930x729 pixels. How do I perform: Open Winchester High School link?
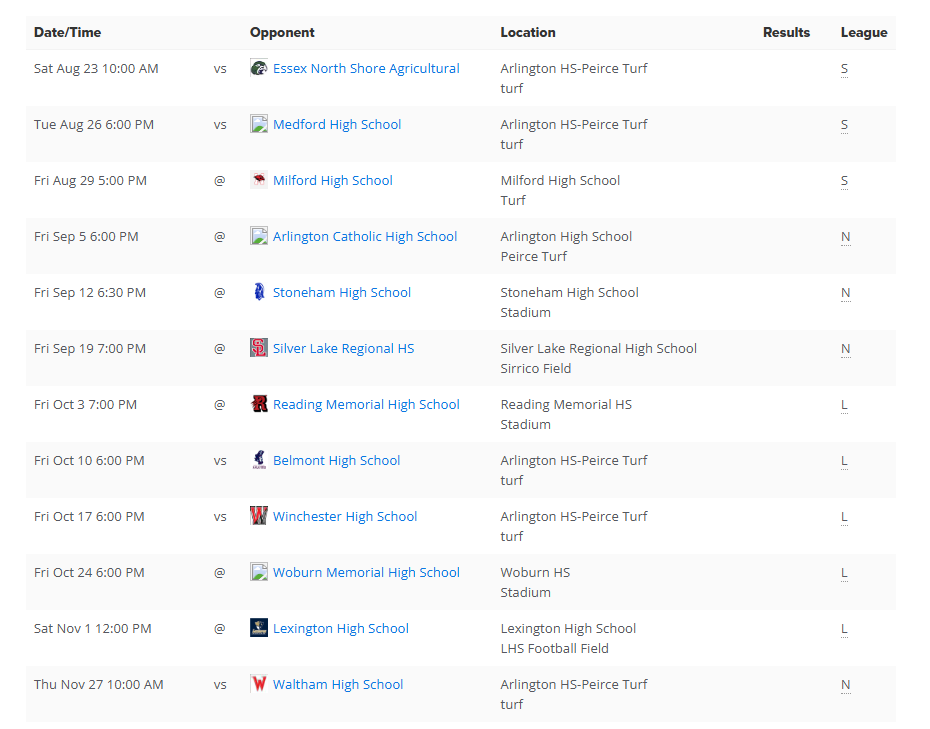tap(345, 517)
